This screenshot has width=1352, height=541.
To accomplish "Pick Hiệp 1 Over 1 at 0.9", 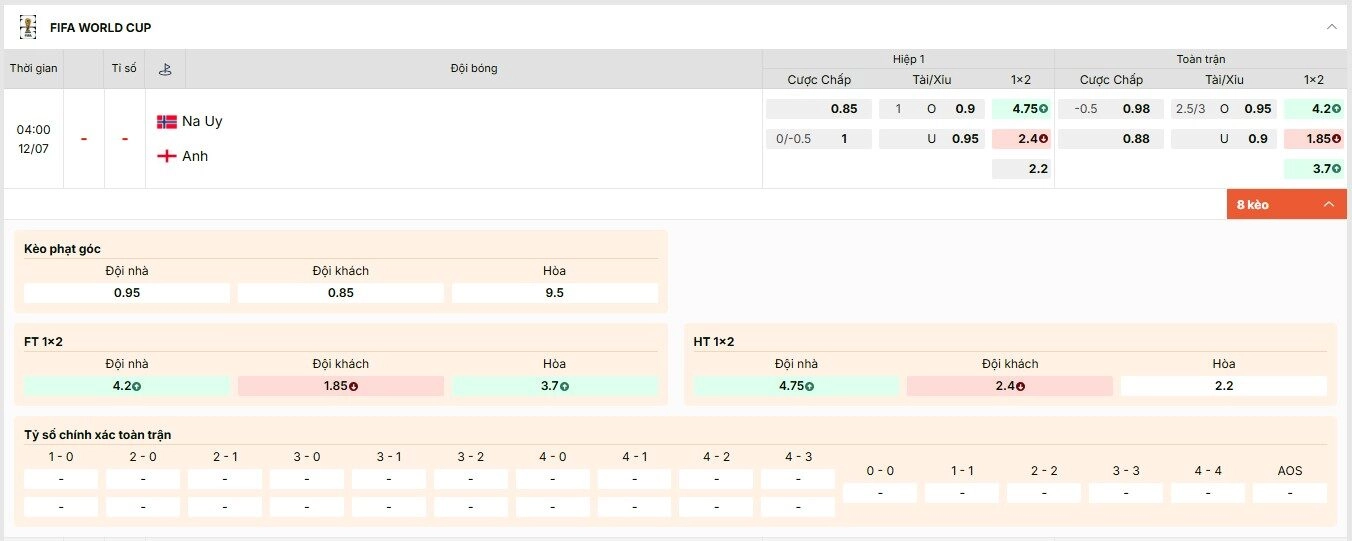I will pos(932,109).
